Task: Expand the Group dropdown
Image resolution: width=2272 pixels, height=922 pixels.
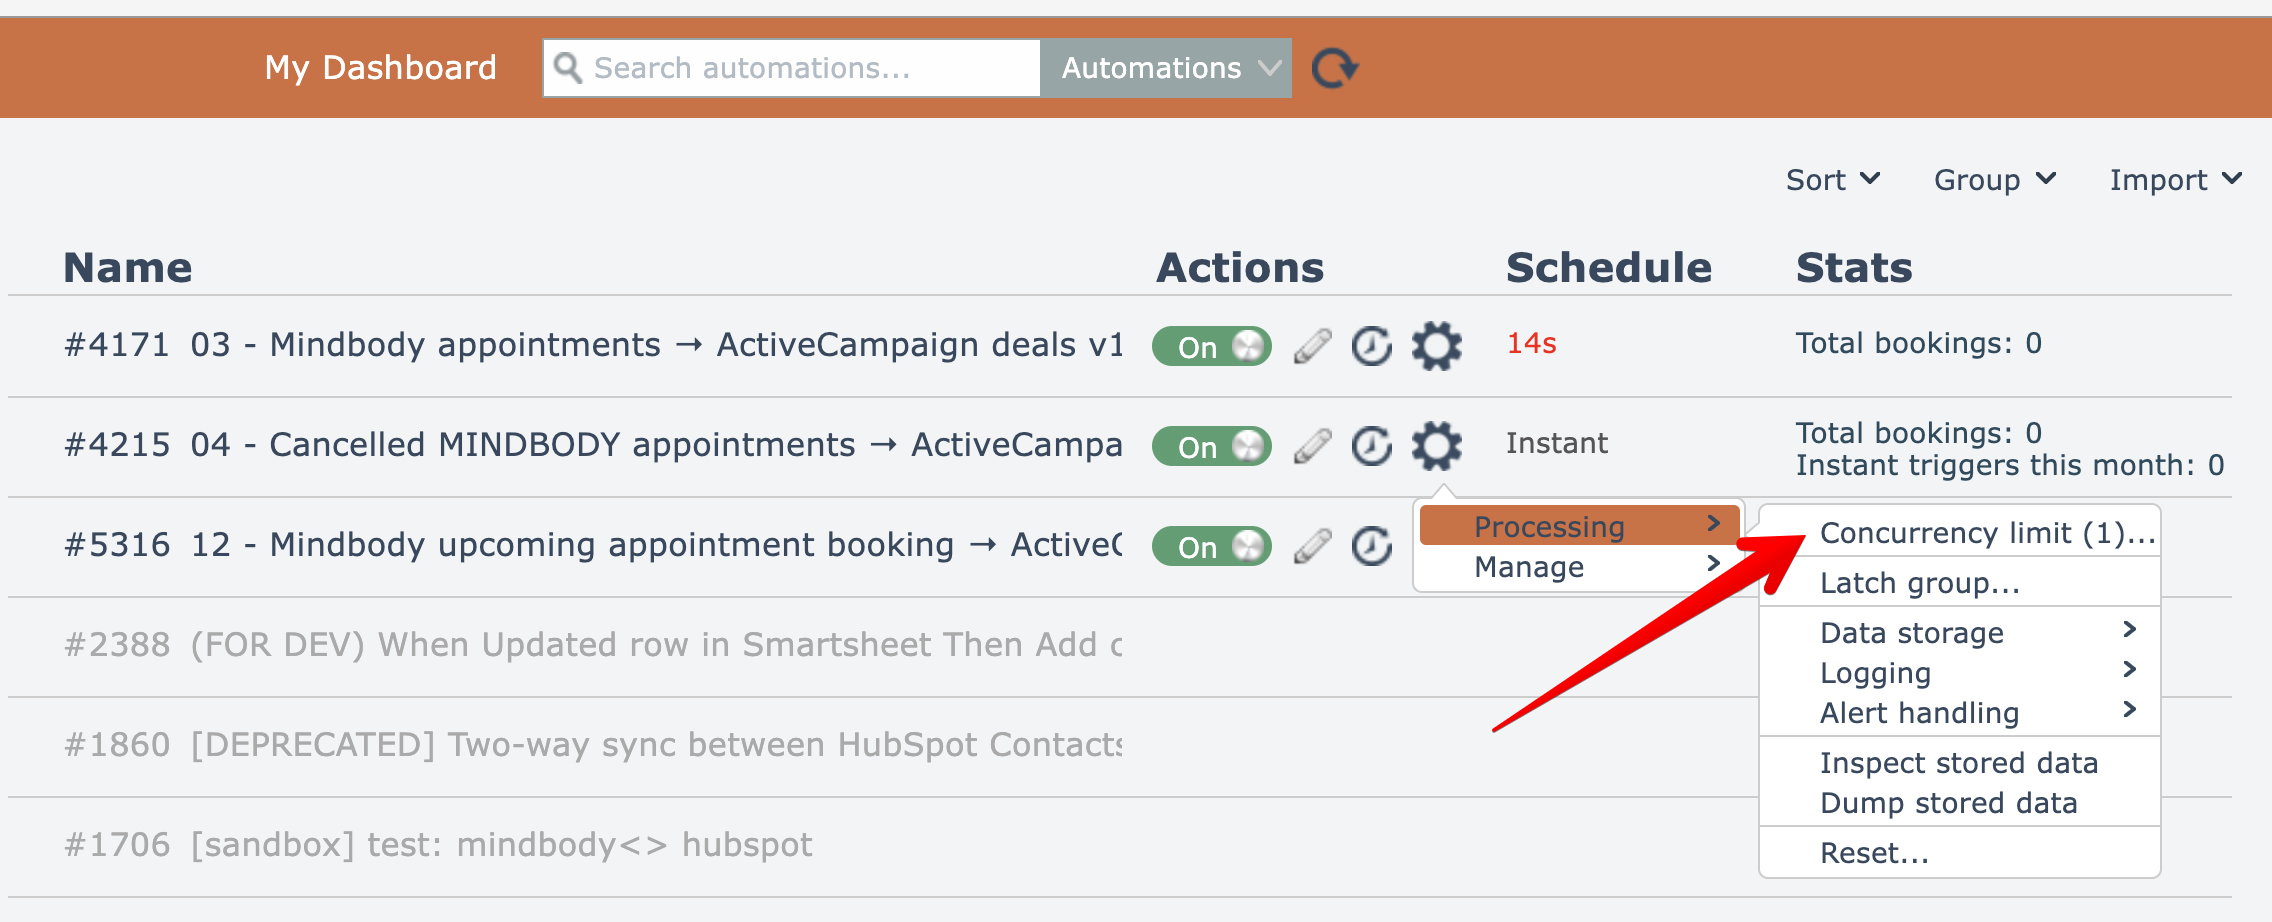Action: 1994,180
